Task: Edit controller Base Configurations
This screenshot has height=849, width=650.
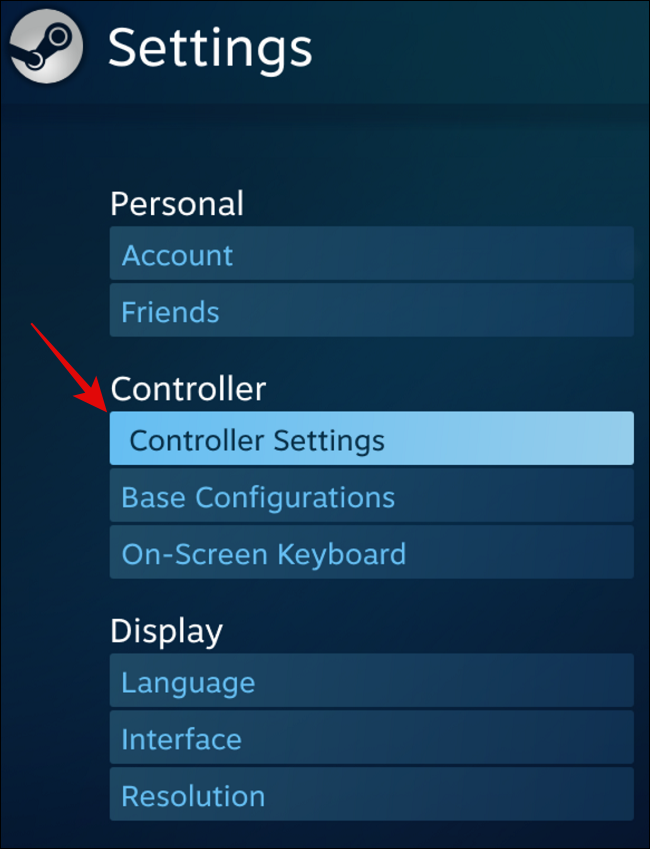Action: point(372,495)
